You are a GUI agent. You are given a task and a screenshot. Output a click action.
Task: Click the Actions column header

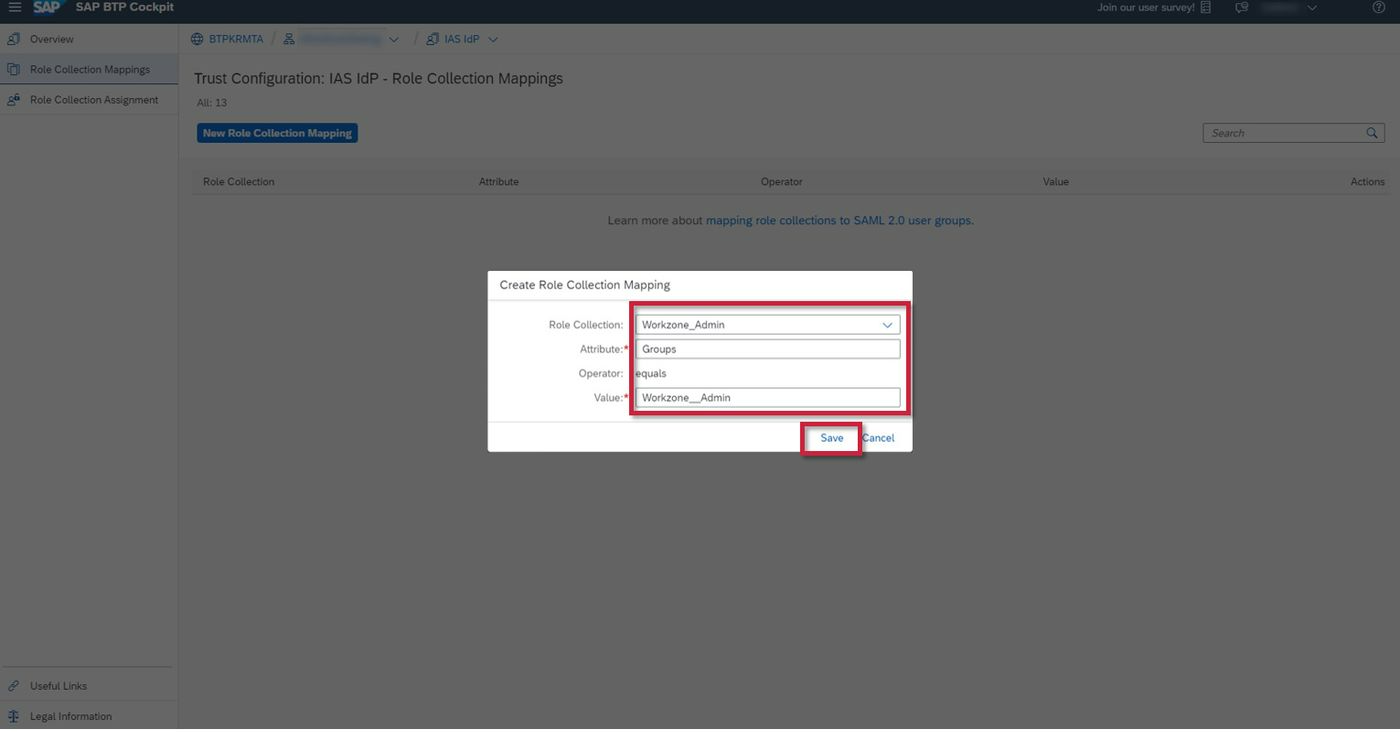[1367, 182]
